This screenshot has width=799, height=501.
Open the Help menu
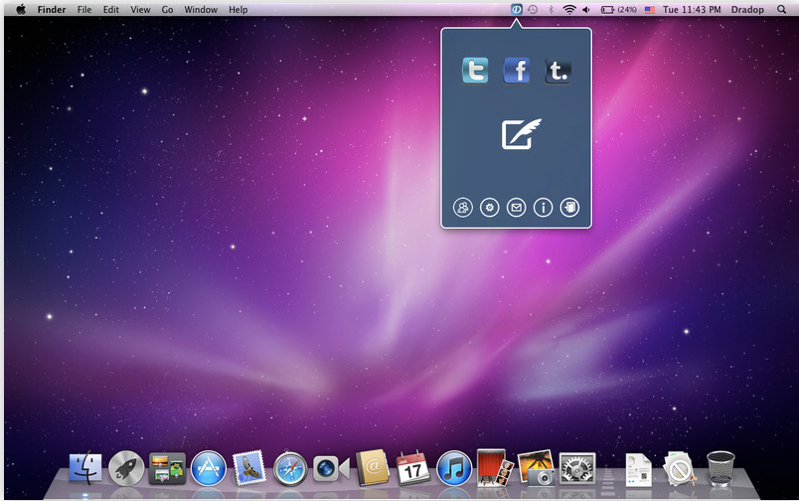[x=238, y=9]
